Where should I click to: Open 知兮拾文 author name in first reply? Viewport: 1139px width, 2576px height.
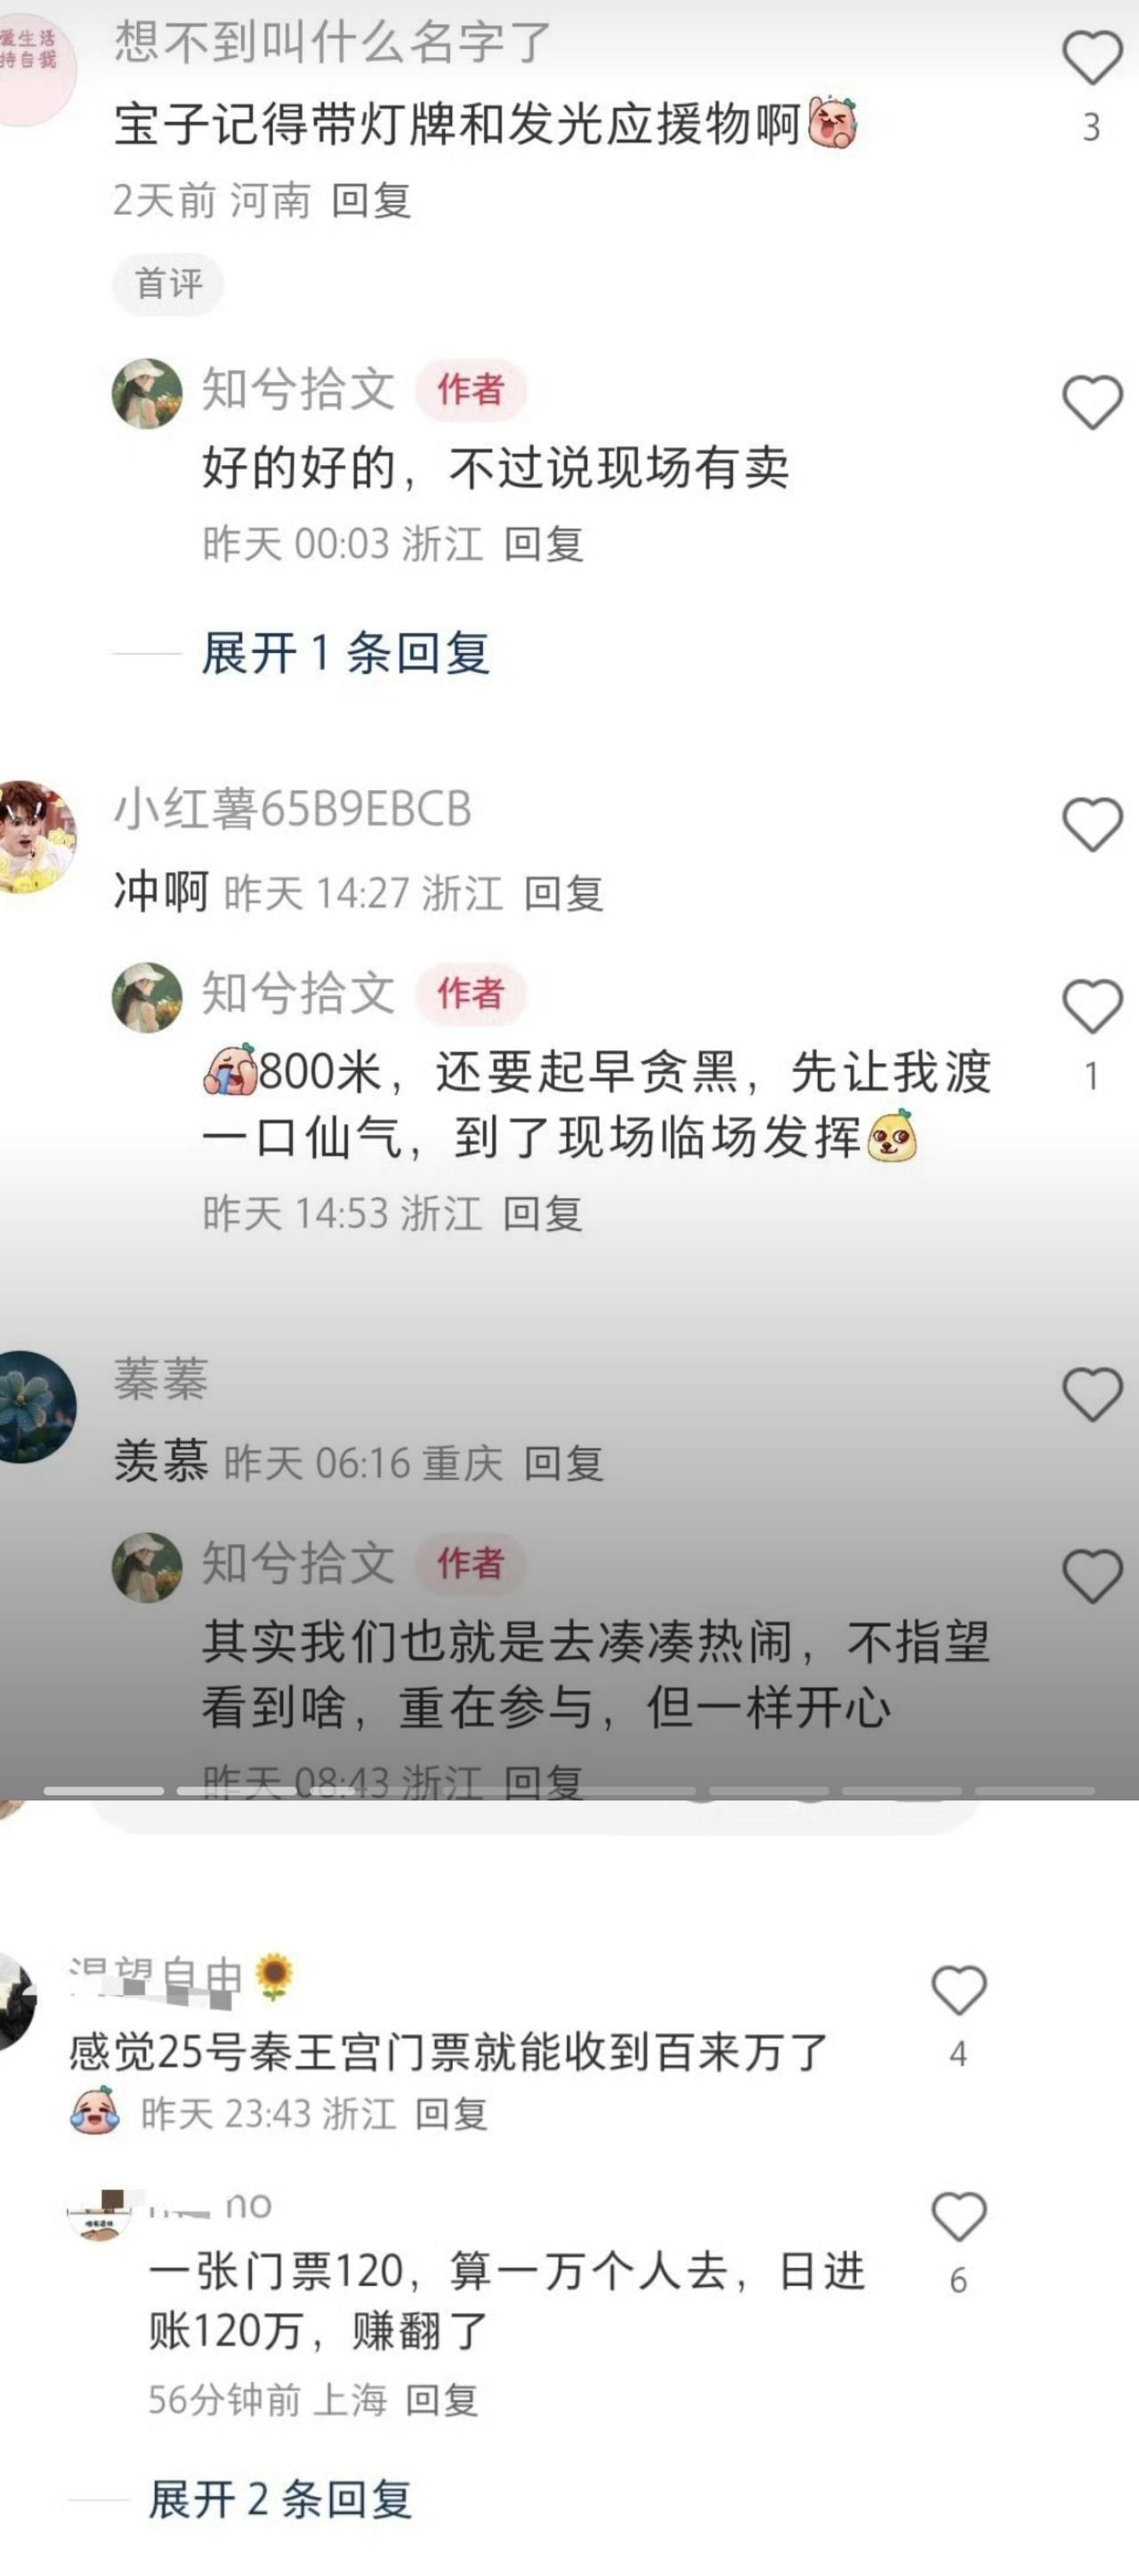pyautogui.click(x=299, y=389)
